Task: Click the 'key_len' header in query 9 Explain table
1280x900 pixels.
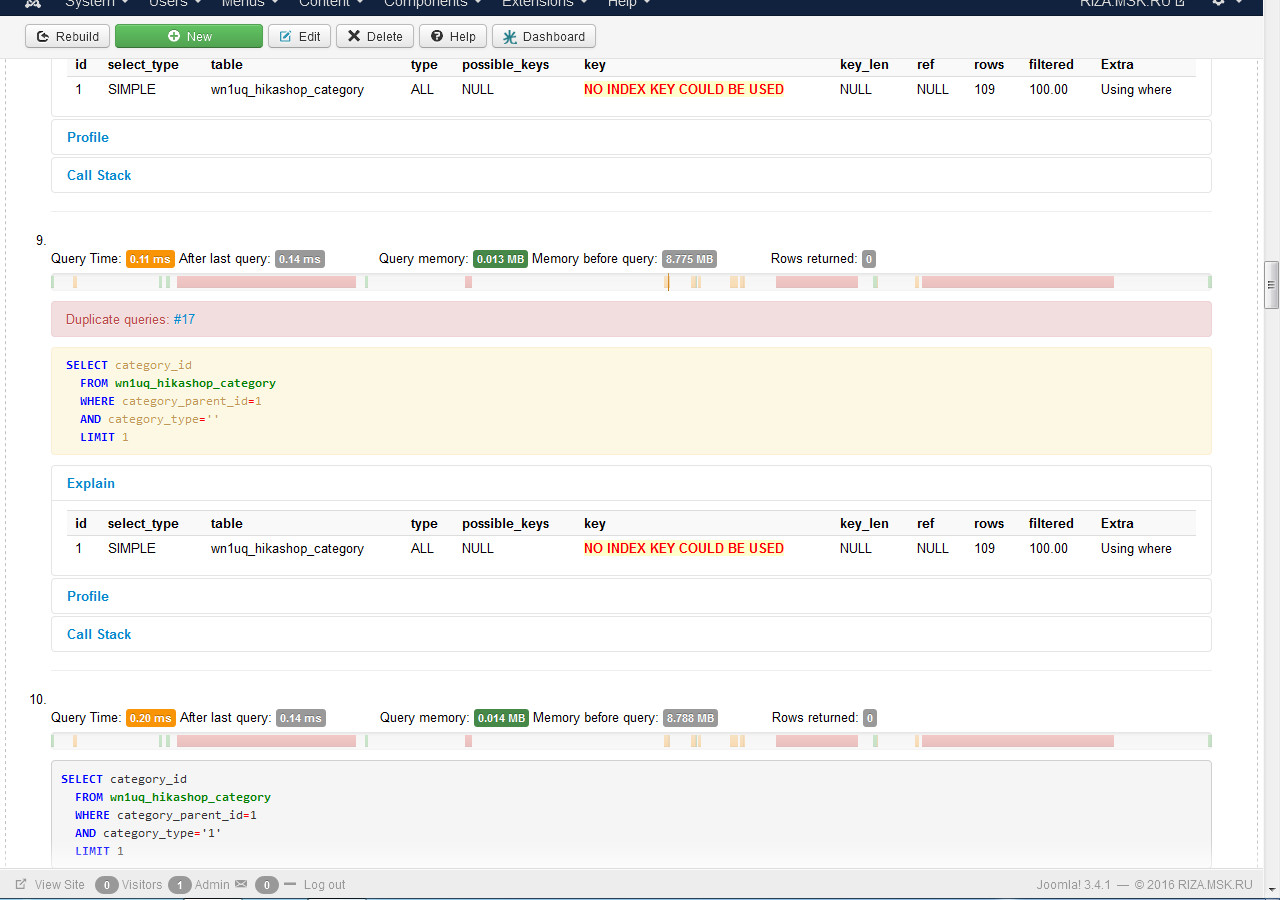Action: [864, 523]
